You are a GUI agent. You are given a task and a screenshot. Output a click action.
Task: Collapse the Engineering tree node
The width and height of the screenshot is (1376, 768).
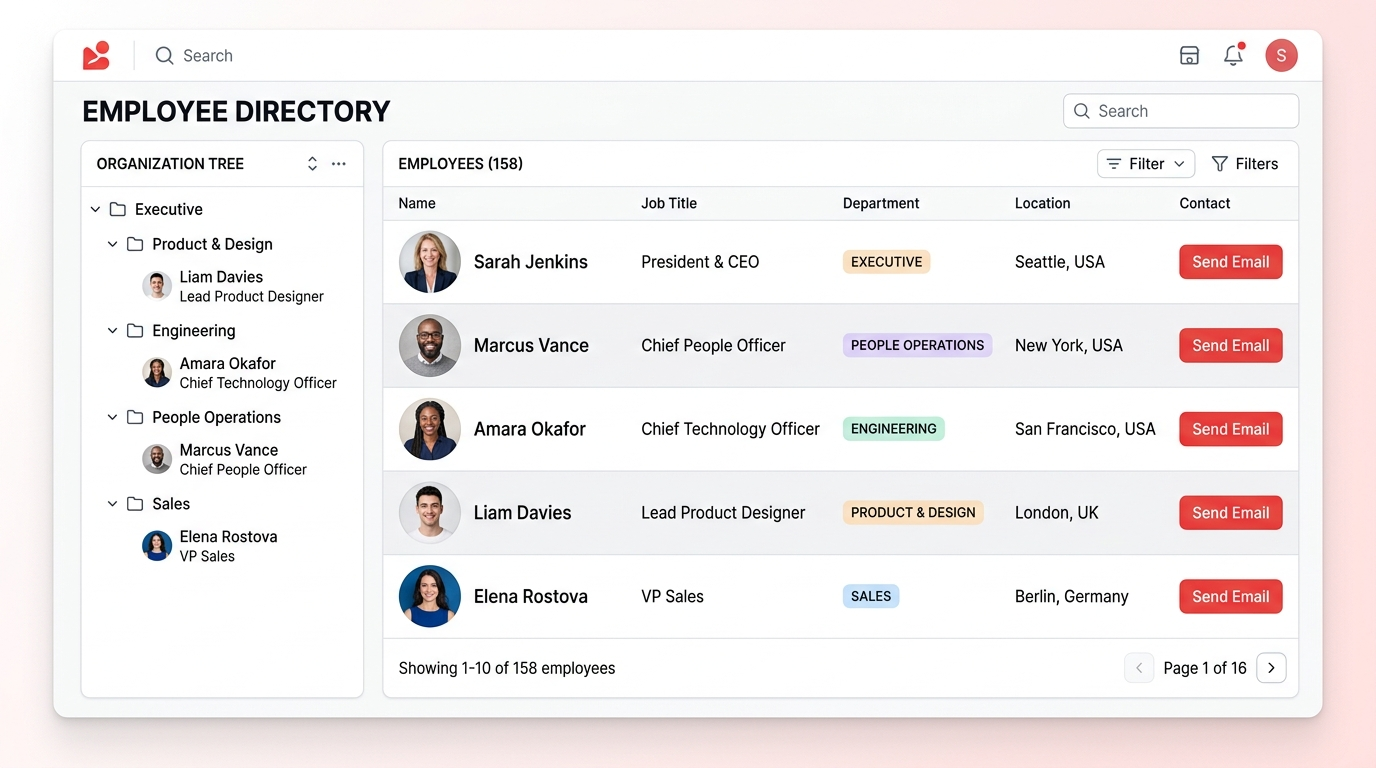point(112,331)
